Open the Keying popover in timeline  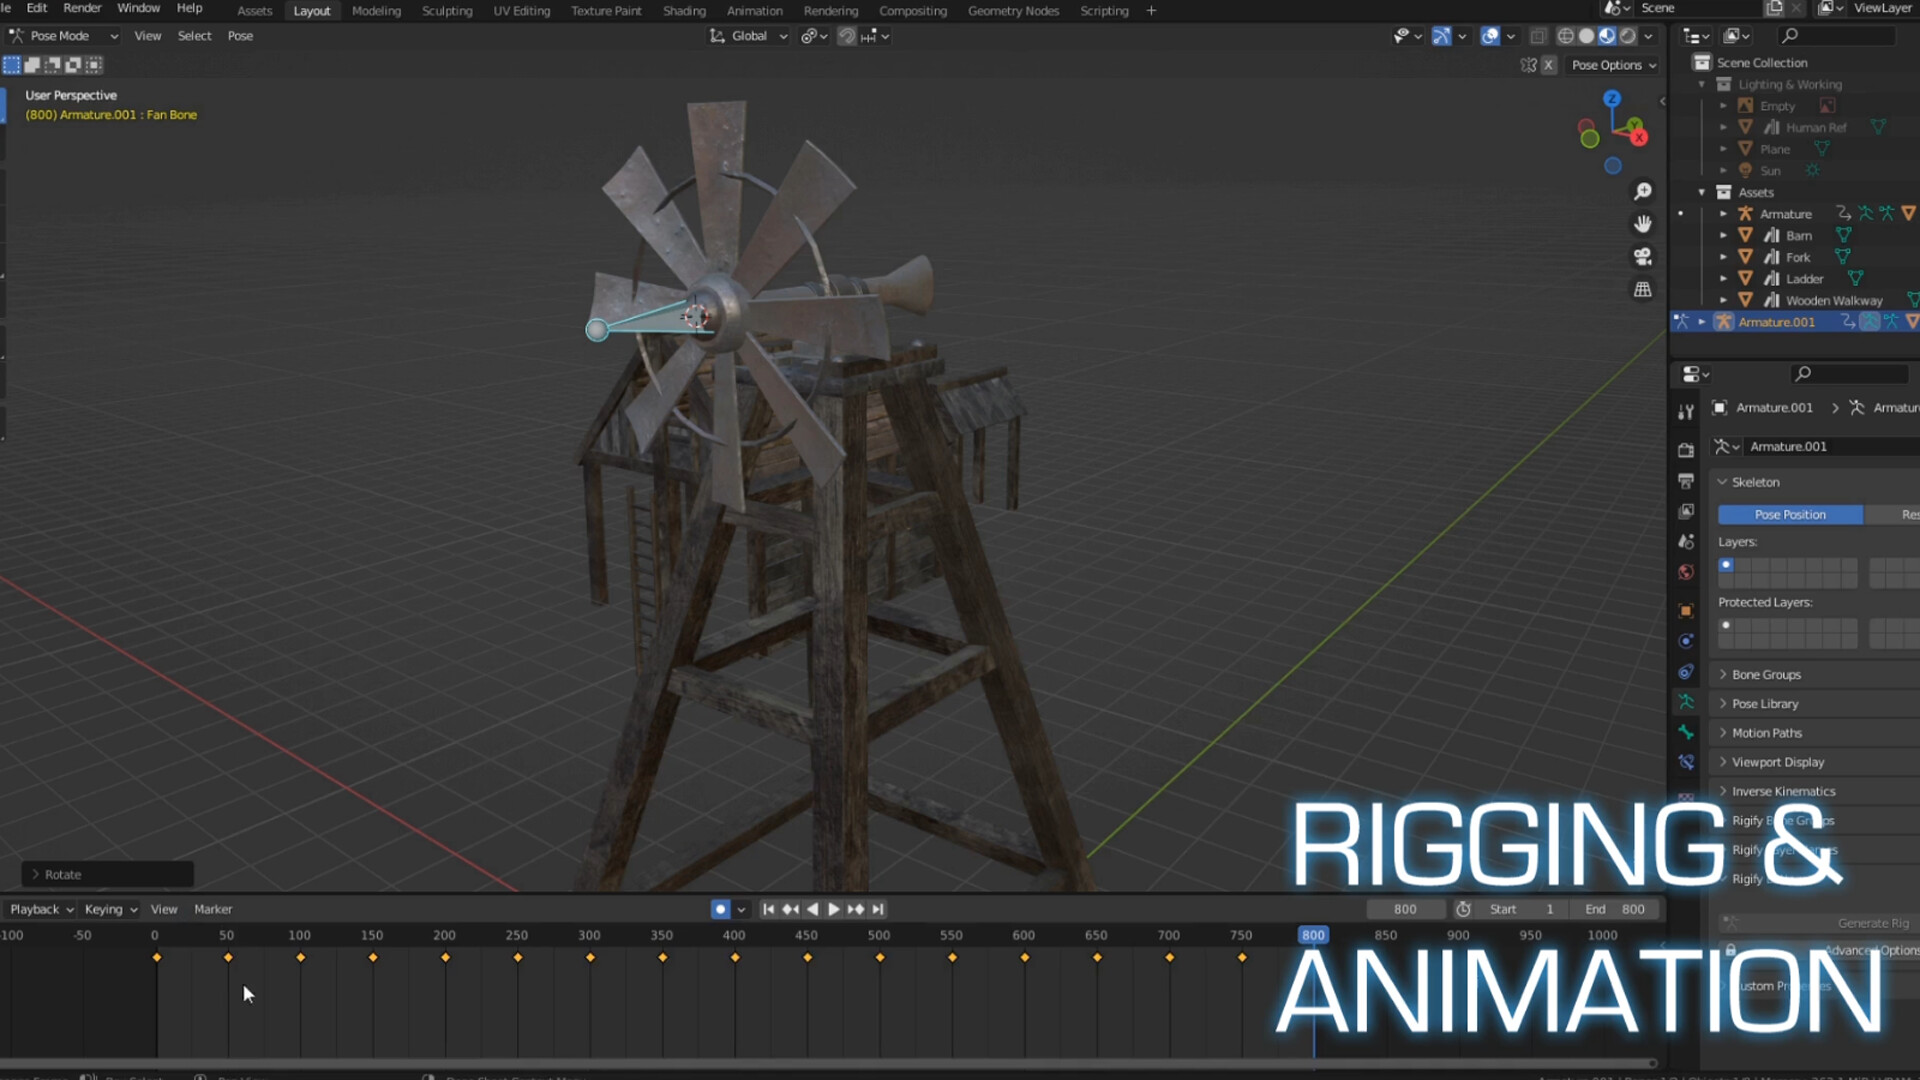tap(110, 909)
